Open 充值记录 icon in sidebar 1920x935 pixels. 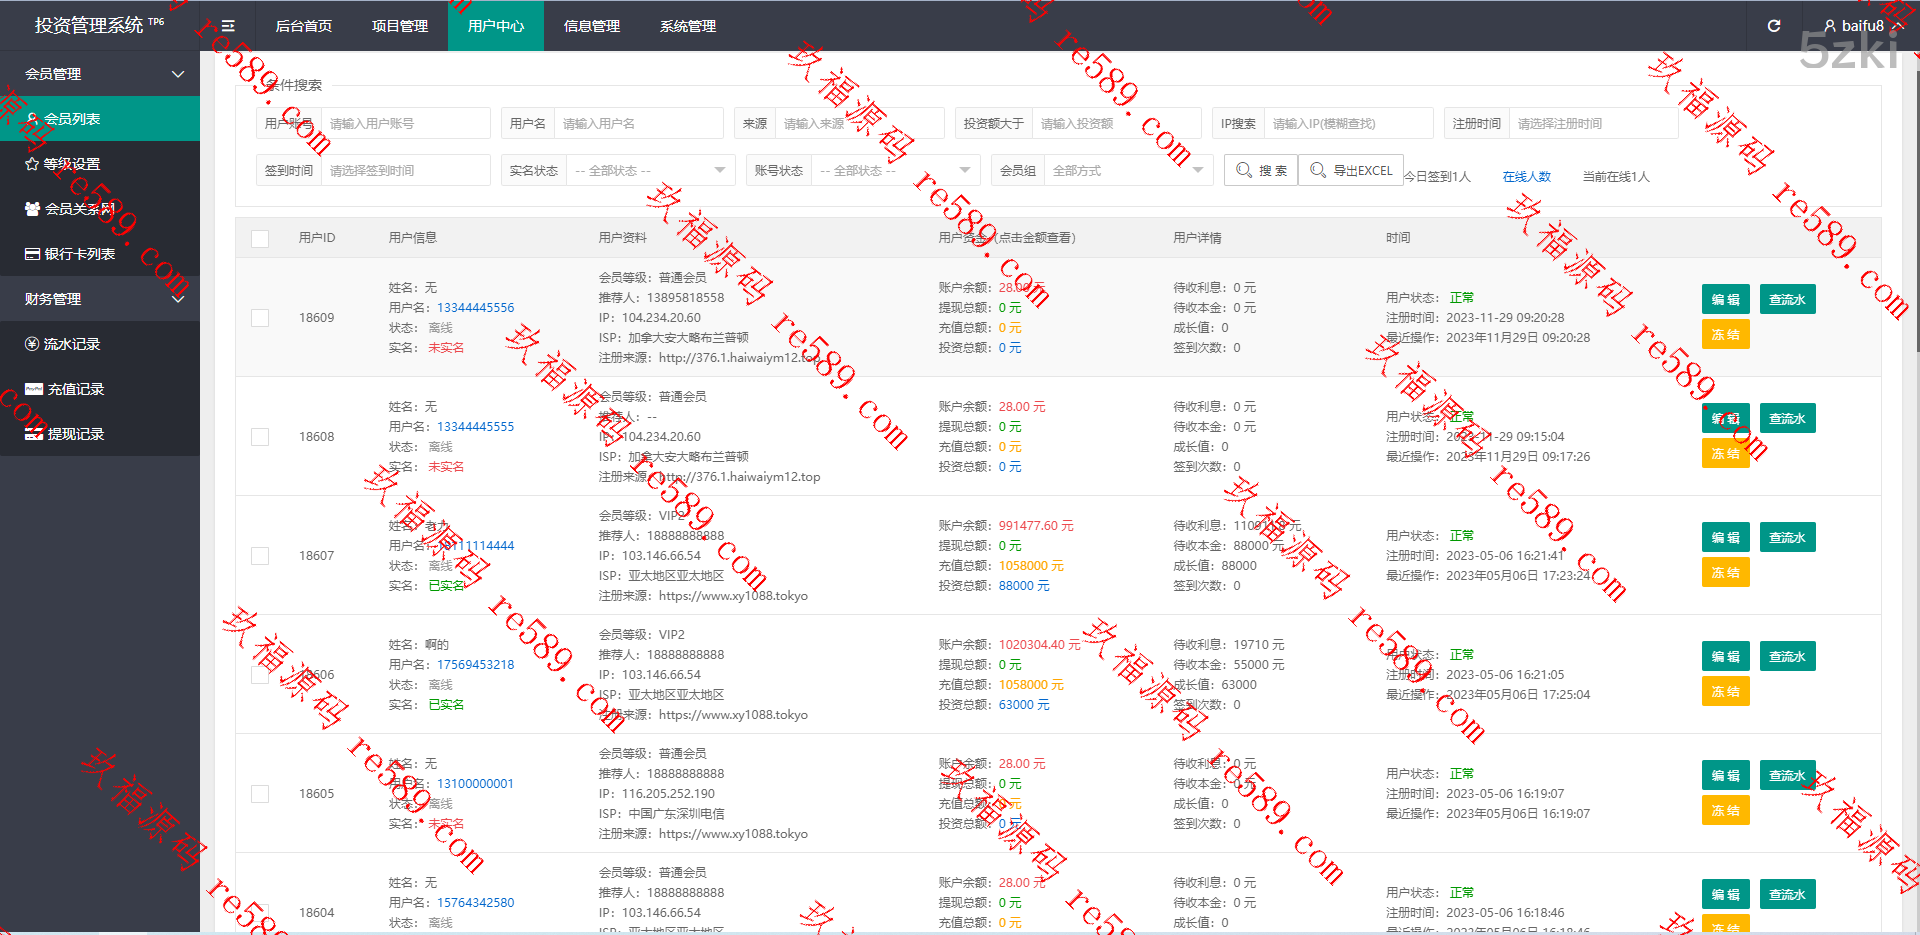coord(33,389)
